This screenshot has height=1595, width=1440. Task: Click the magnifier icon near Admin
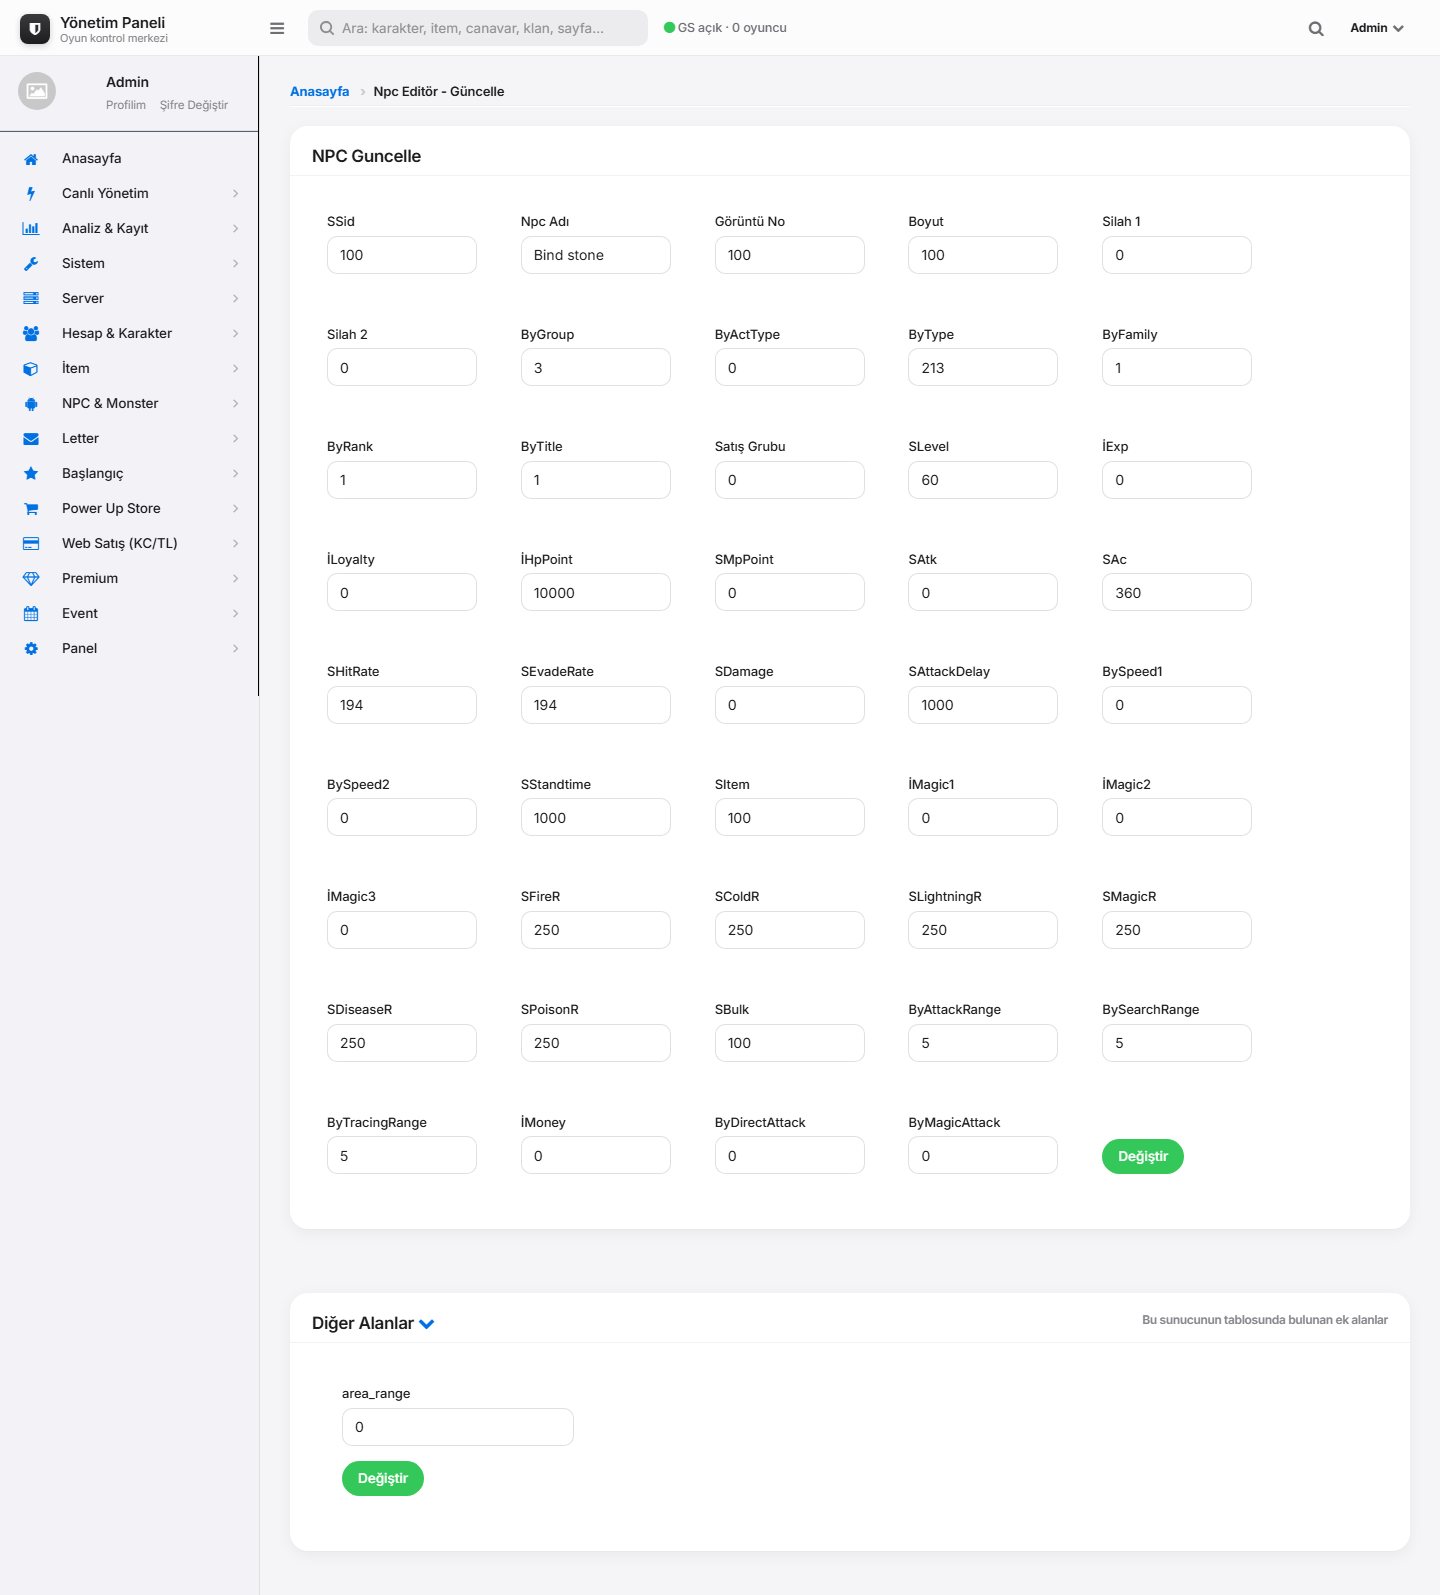[x=1316, y=28]
